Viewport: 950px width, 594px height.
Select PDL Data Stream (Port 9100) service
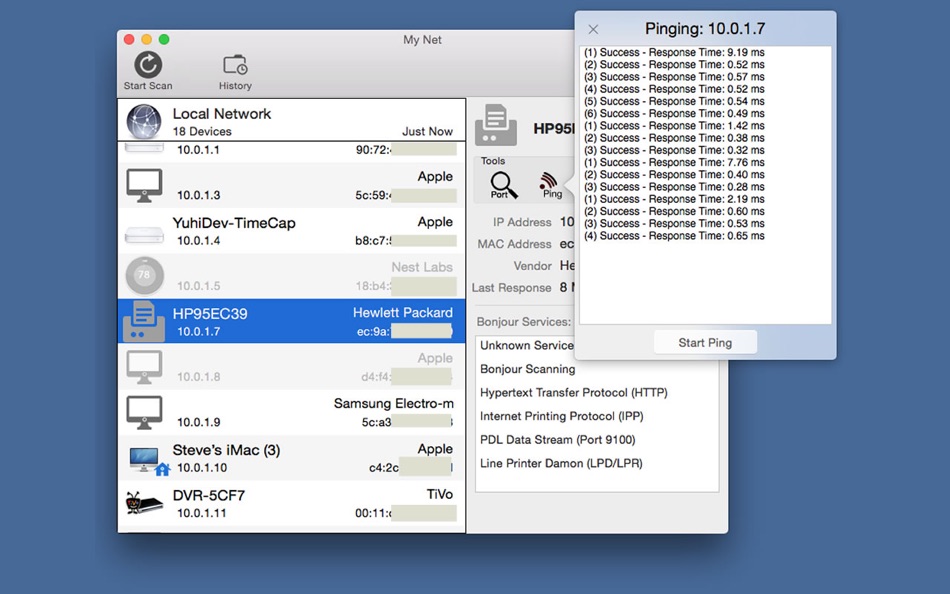[x=557, y=440]
